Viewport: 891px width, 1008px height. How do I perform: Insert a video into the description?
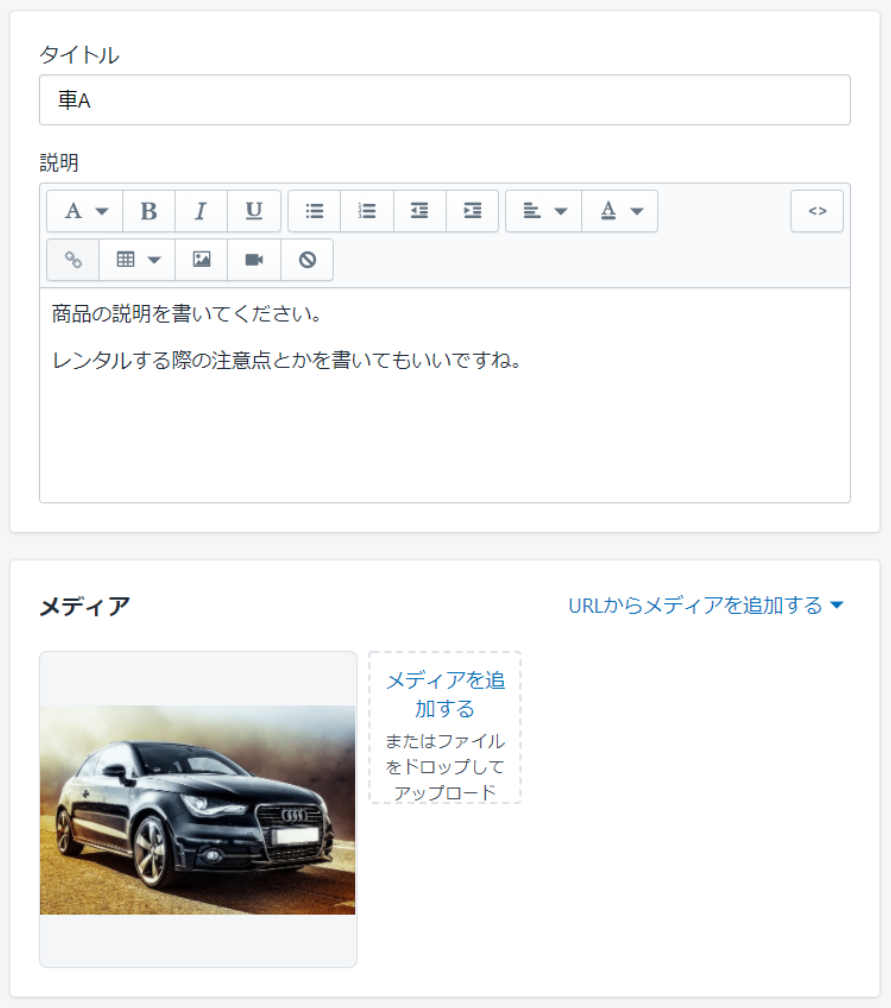[x=254, y=260]
